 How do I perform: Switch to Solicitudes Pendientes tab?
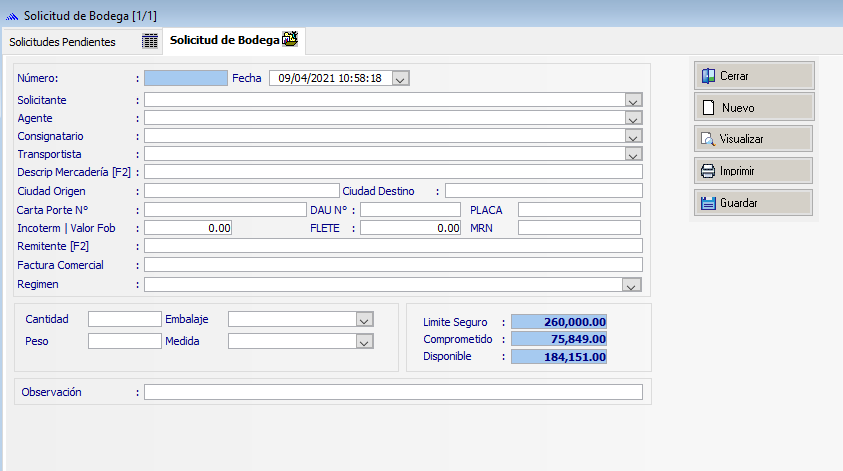[62, 42]
